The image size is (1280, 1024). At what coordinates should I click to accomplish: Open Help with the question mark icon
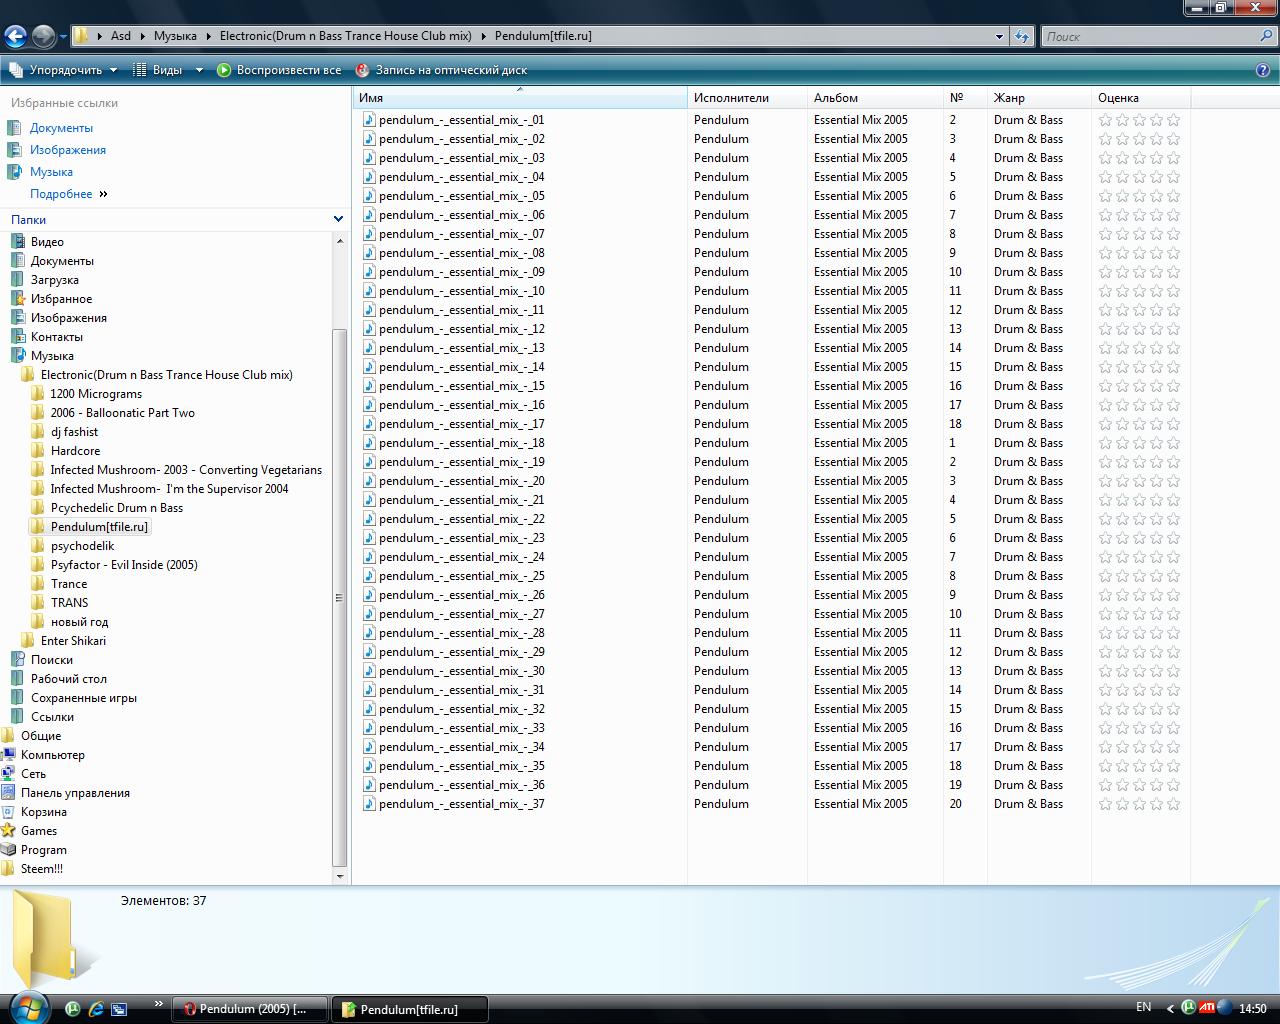(1263, 70)
